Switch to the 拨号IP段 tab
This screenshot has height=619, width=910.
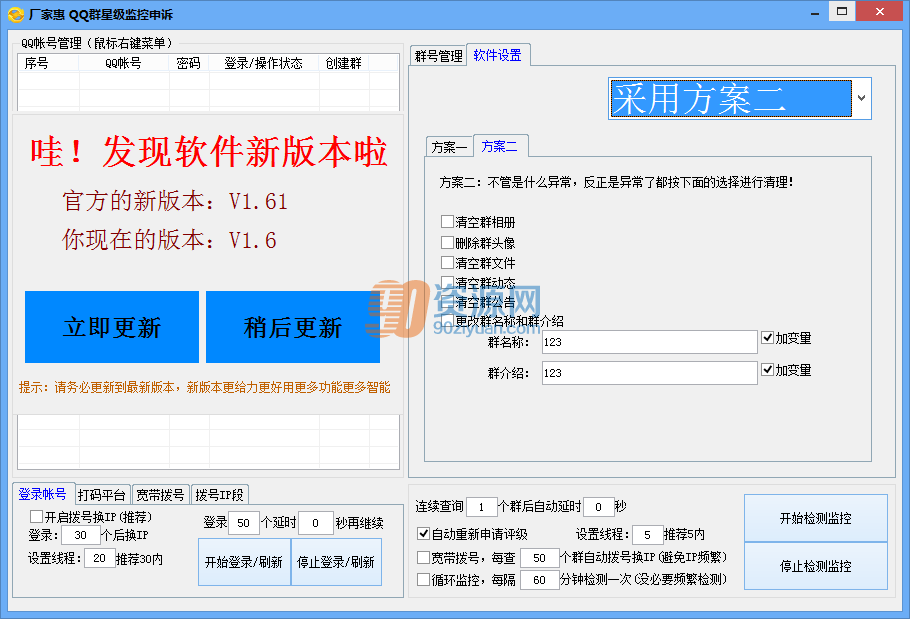tap(219, 495)
